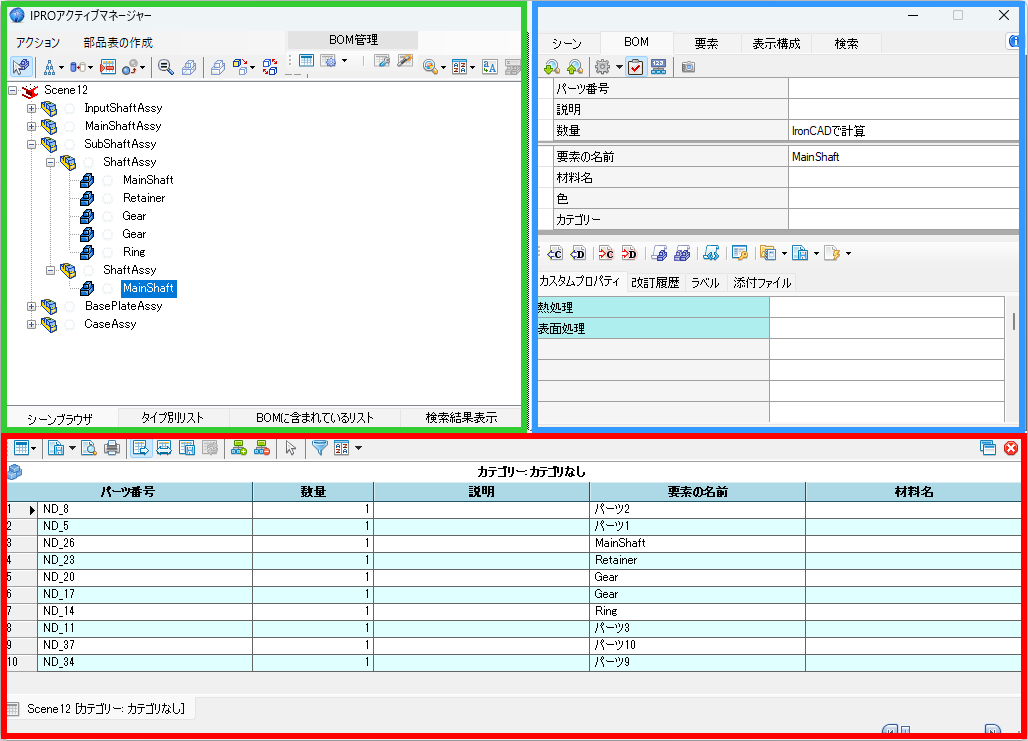
Task: Click the zoom magnifier icon in tree toolbar
Action: coord(166,67)
